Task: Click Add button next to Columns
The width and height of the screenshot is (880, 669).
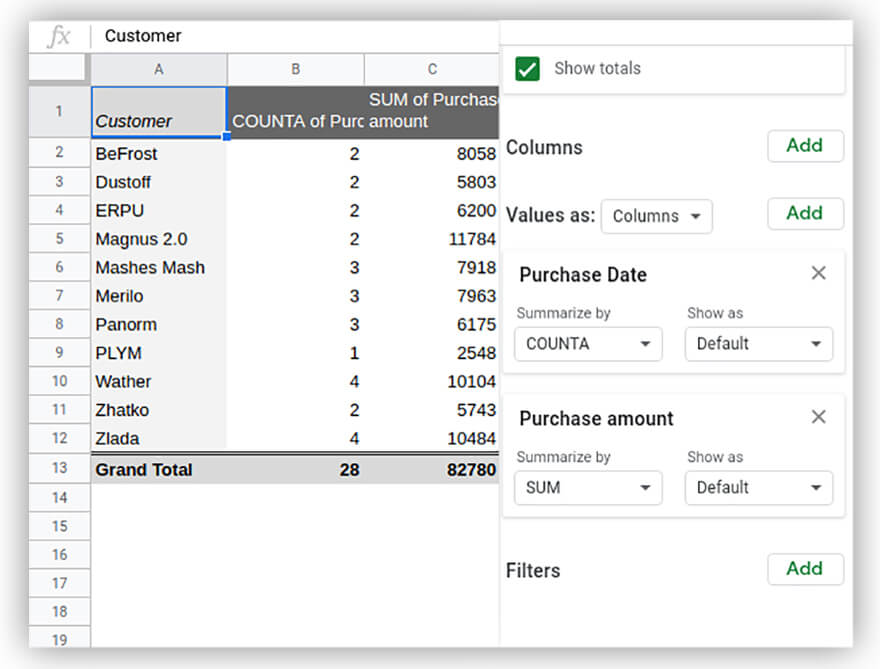Action: 805,146
